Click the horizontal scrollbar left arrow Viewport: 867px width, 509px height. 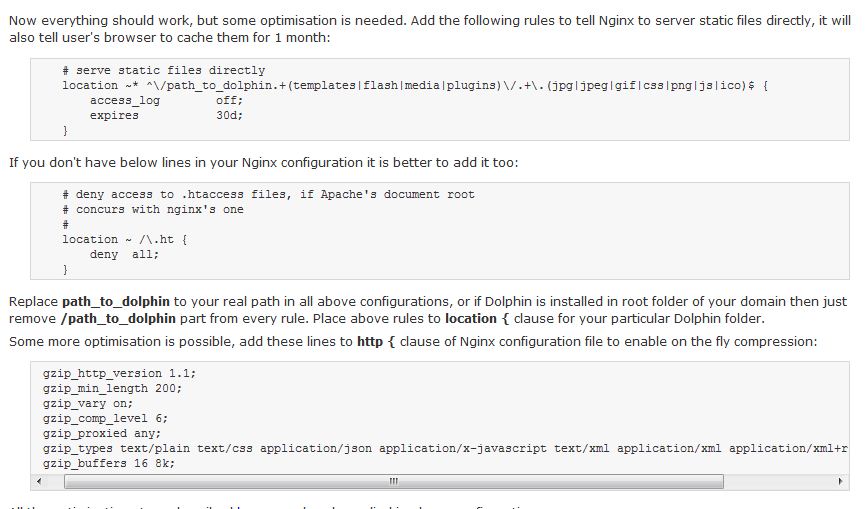coord(39,481)
